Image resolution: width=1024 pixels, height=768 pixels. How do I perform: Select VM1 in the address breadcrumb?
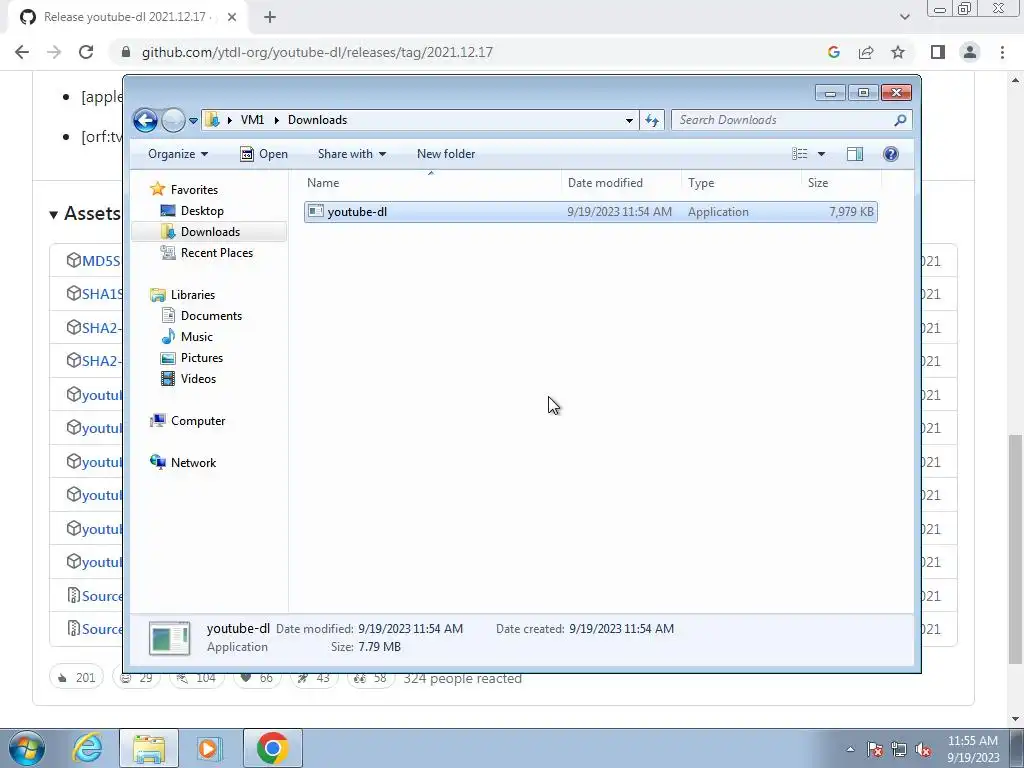252,120
